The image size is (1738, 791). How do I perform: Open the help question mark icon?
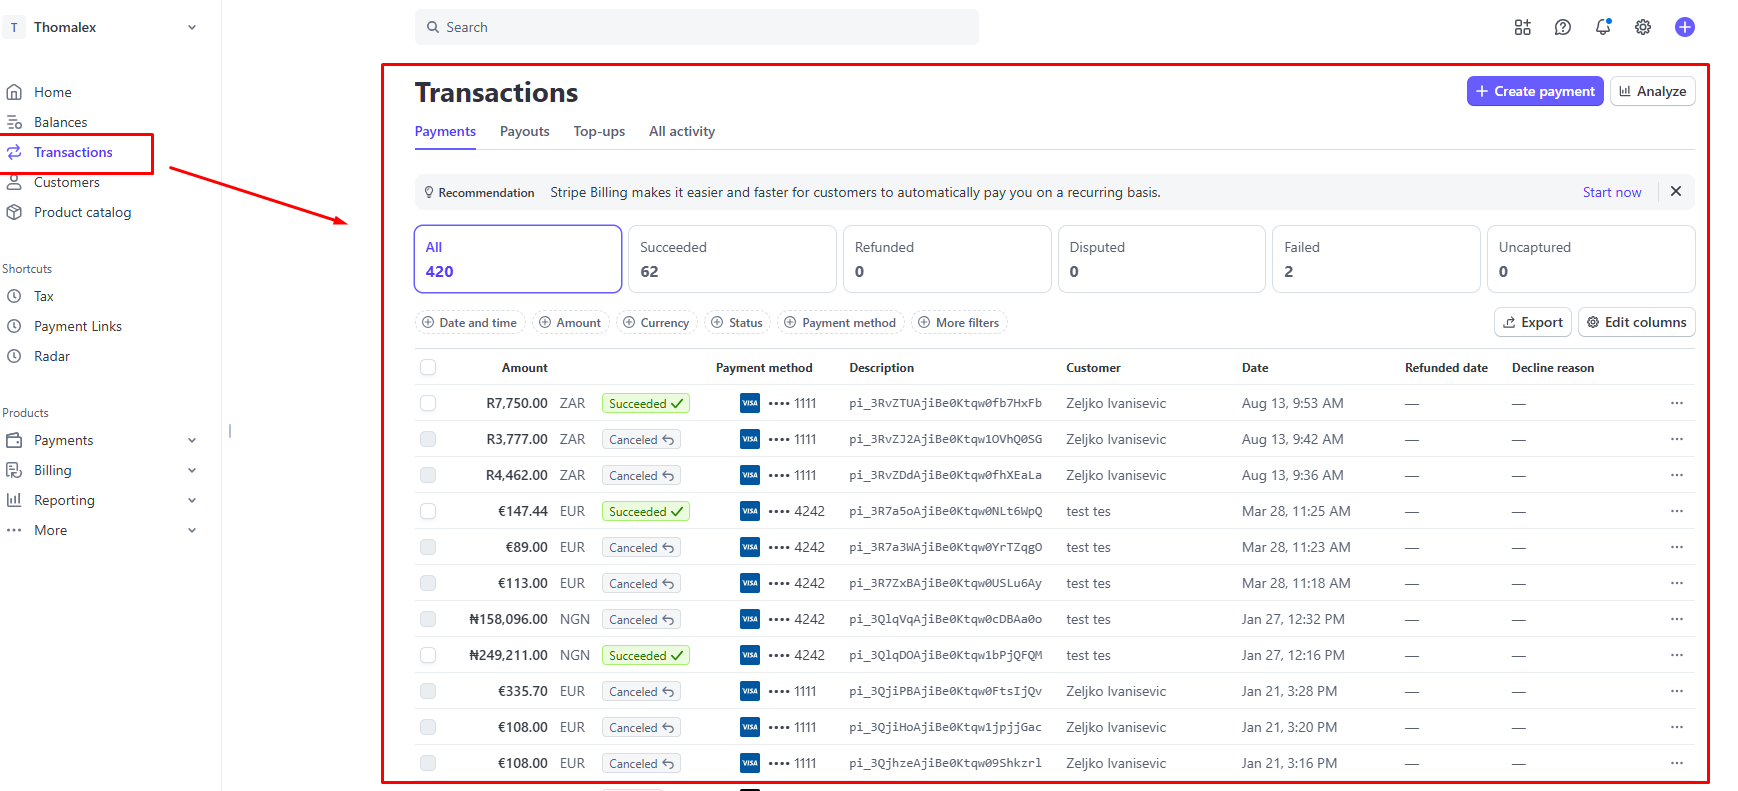point(1563,27)
